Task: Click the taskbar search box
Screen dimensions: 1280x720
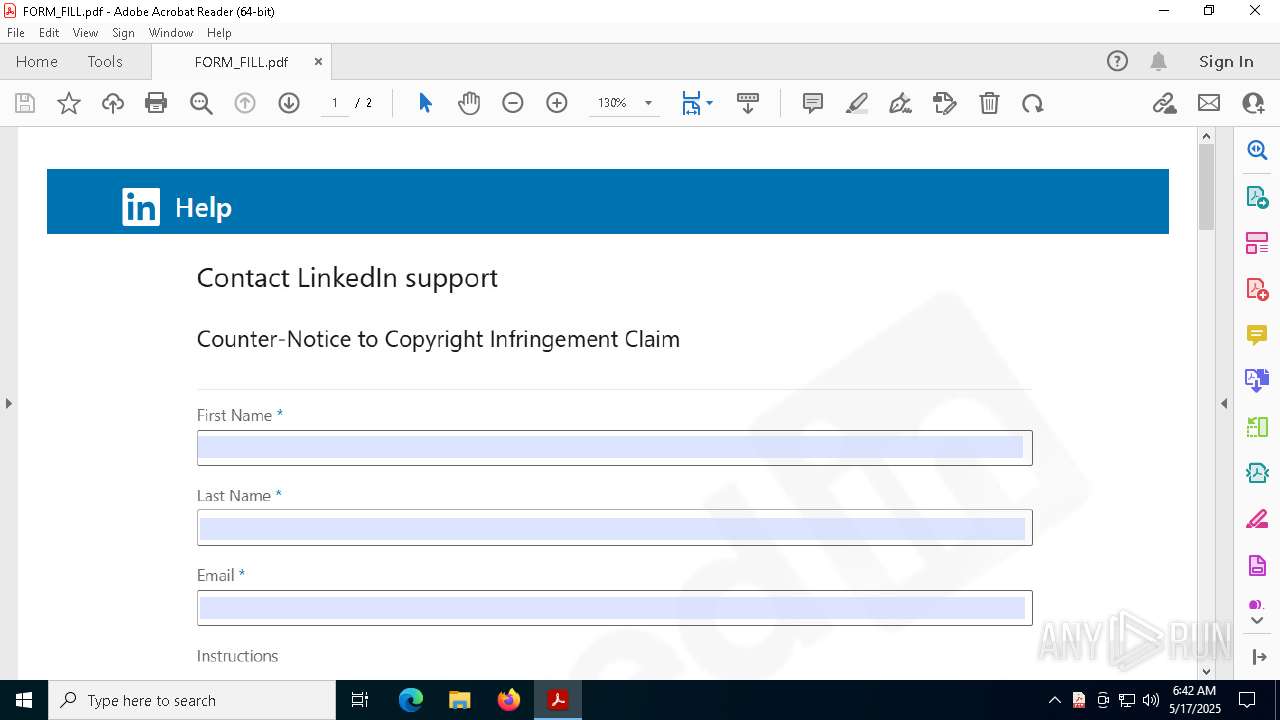Action: pos(192,700)
